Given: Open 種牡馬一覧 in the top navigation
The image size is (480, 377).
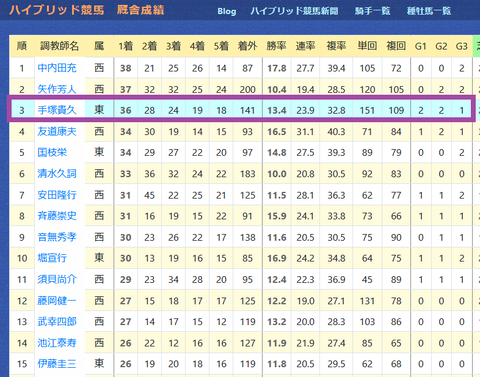Looking at the screenshot, I should [x=429, y=11].
